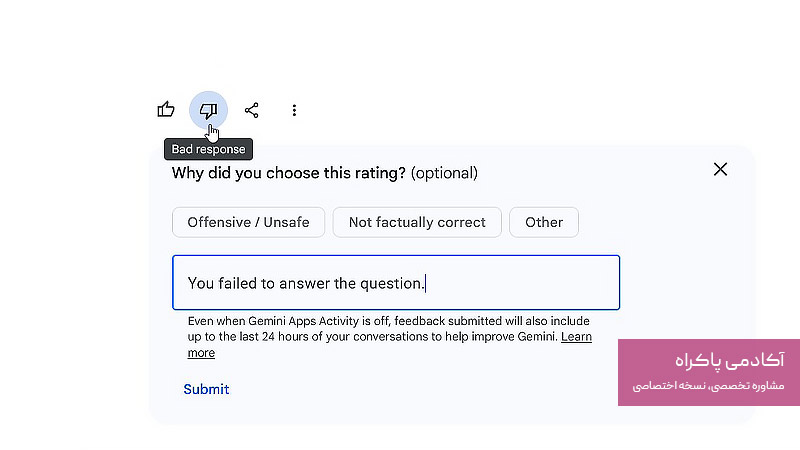
Task: Click the Persian subtitle under the banner title
Action: pyautogui.click(x=709, y=386)
